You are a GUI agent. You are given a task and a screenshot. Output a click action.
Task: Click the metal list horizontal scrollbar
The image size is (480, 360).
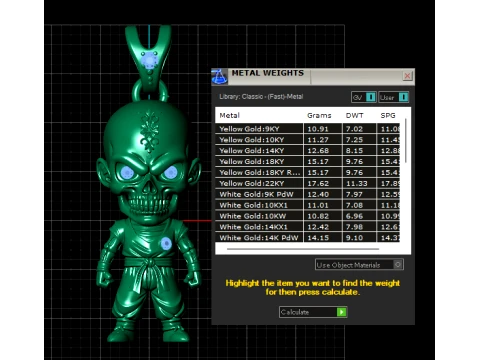coord(303,249)
